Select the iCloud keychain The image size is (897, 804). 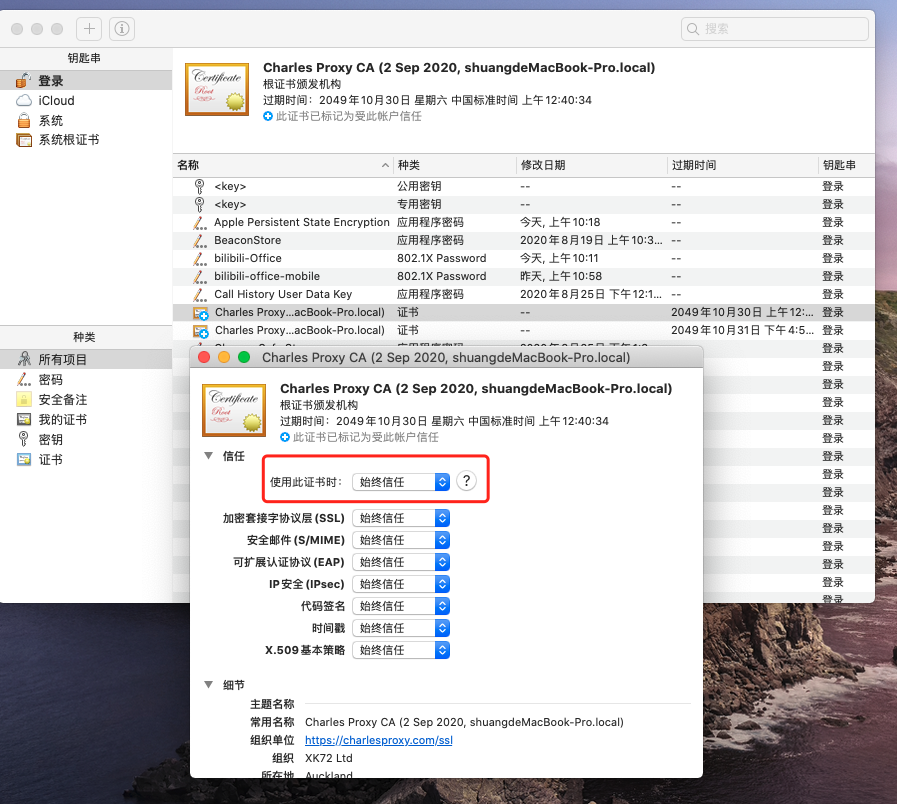56,101
